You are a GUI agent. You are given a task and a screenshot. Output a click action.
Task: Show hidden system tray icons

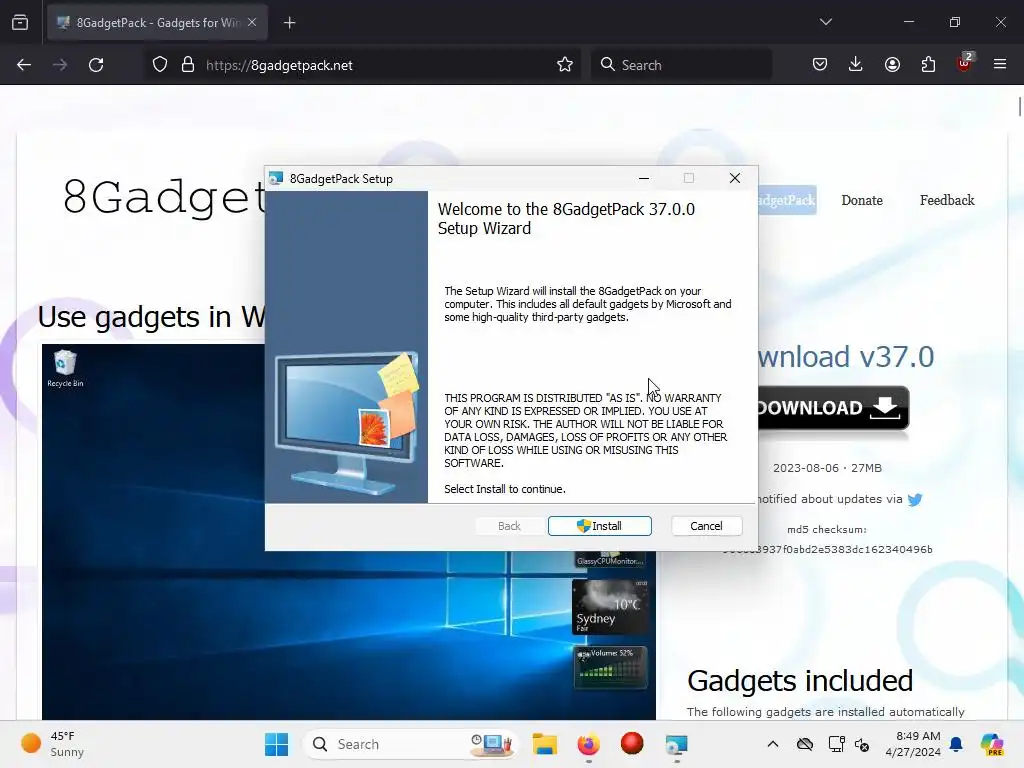coord(773,744)
